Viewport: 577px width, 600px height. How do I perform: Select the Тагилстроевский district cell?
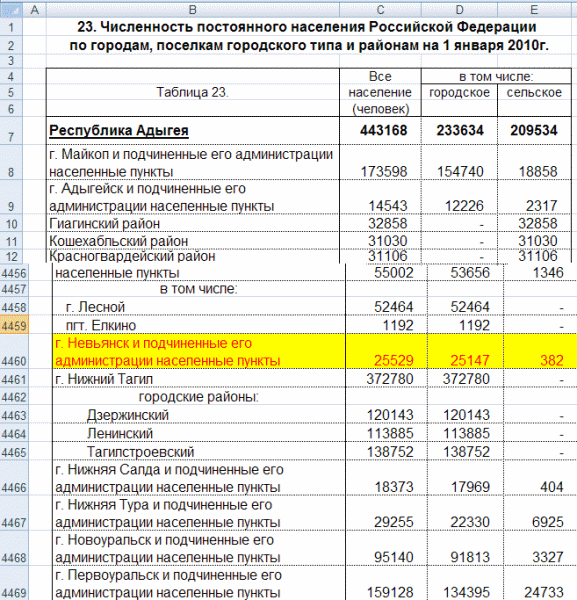pos(199,452)
